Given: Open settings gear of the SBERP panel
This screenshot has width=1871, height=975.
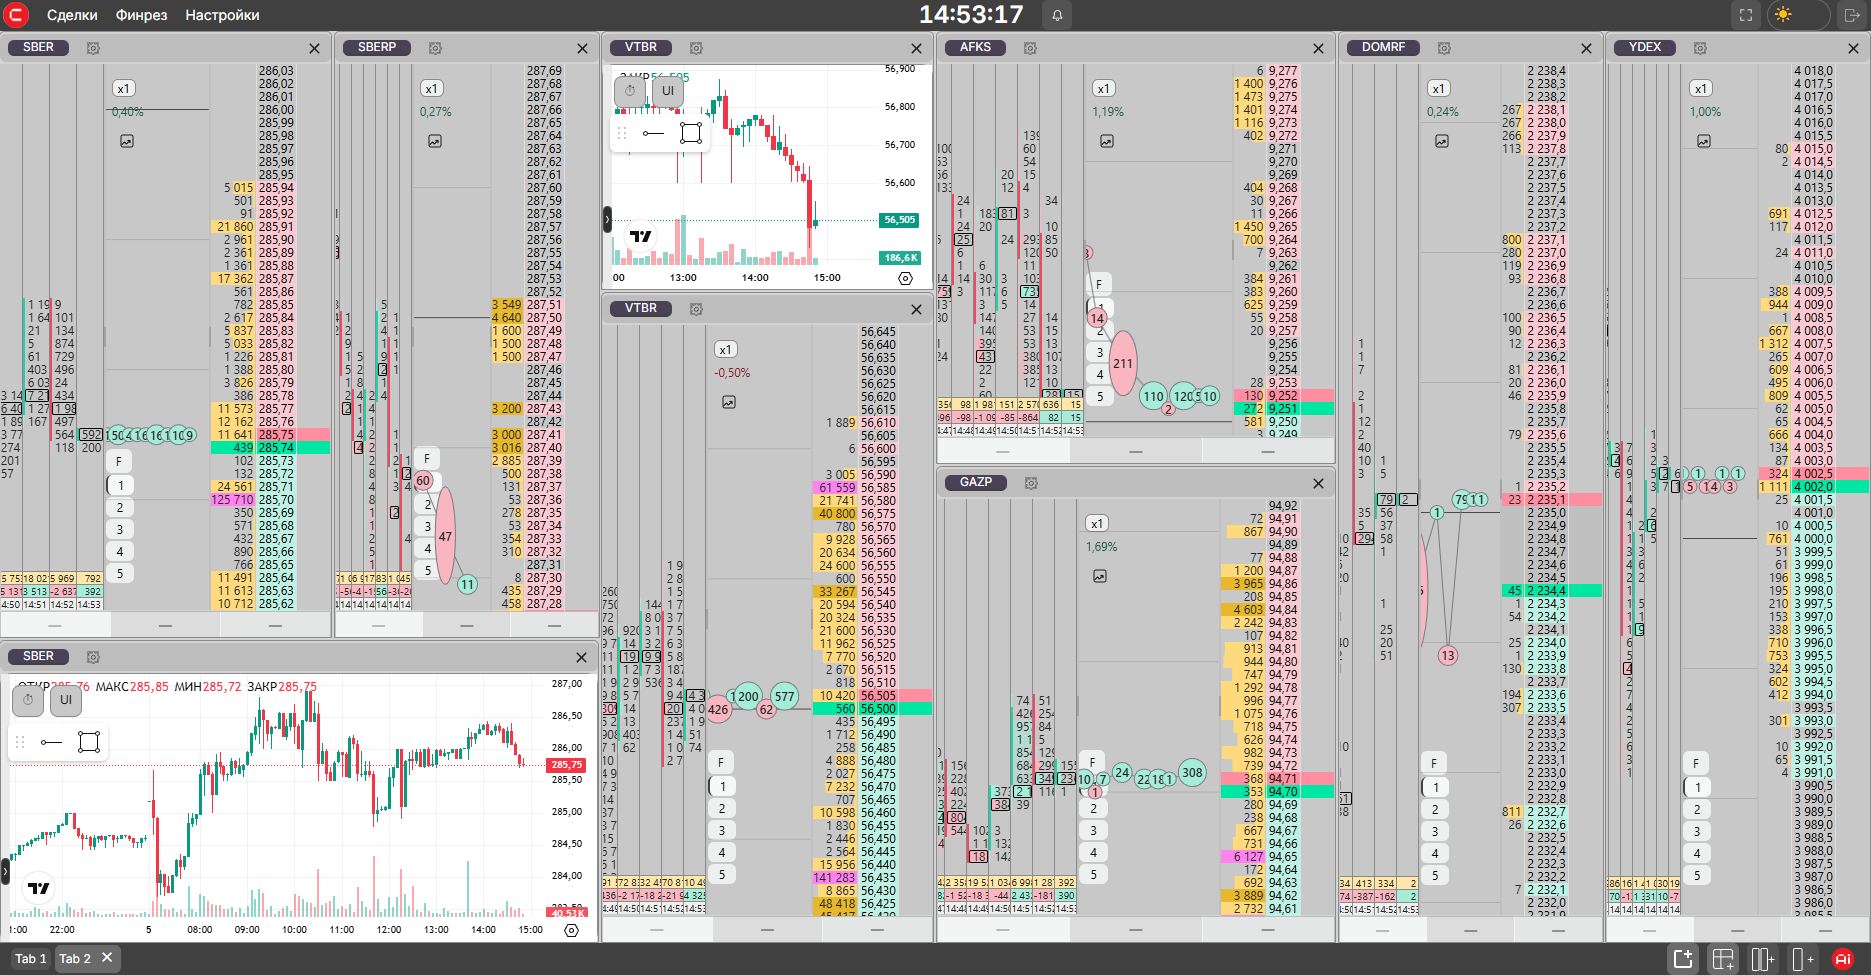Looking at the screenshot, I should pyautogui.click(x=435, y=48).
